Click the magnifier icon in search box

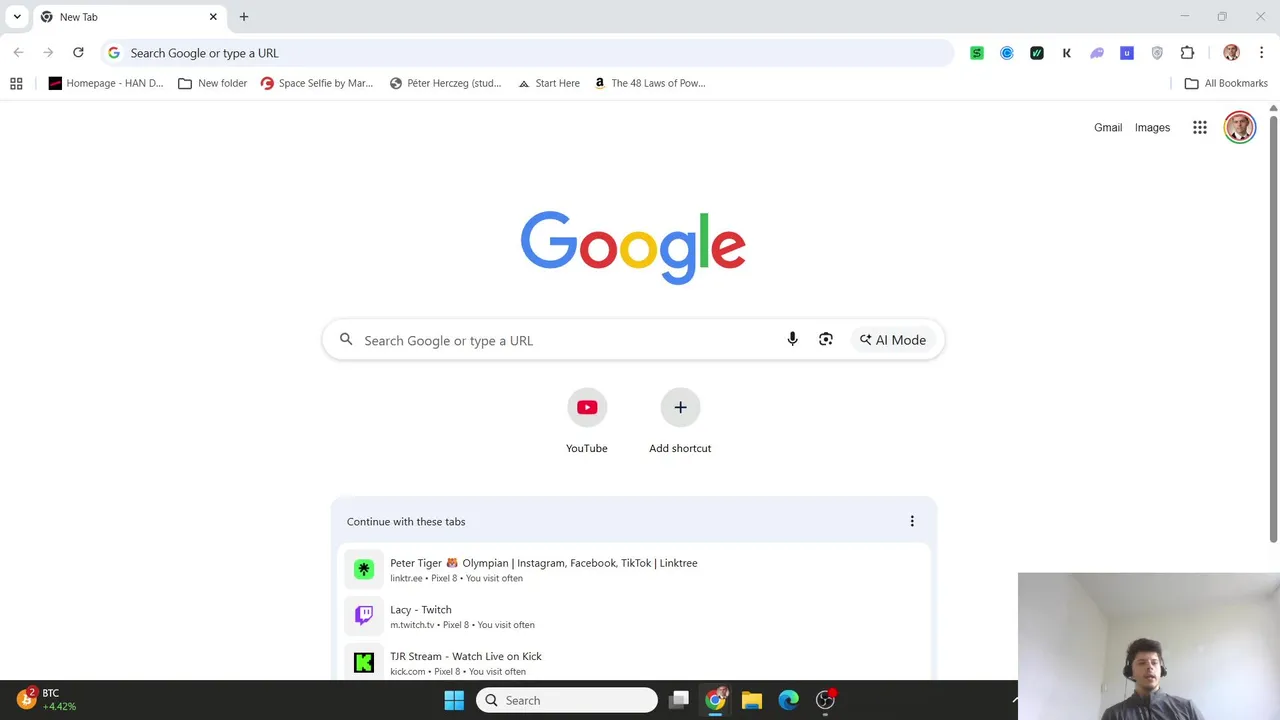(346, 340)
